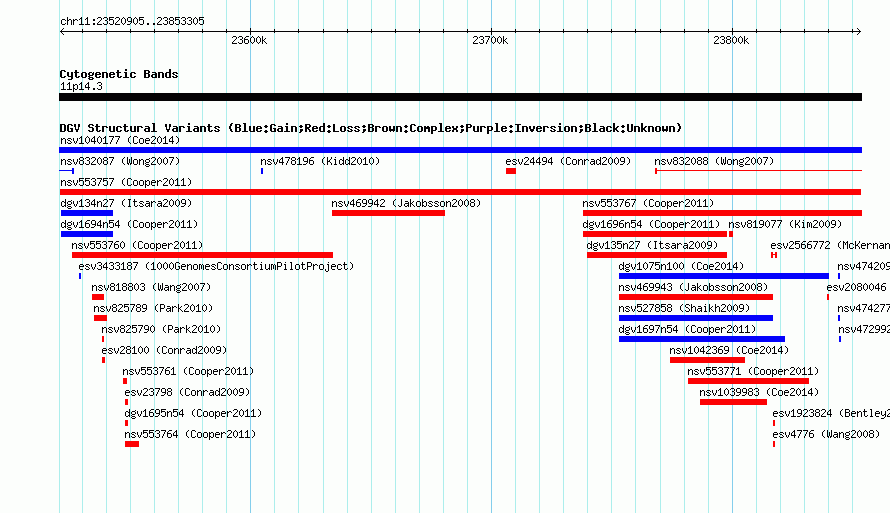Select the red nsv1042369 loss bar

coord(707,360)
